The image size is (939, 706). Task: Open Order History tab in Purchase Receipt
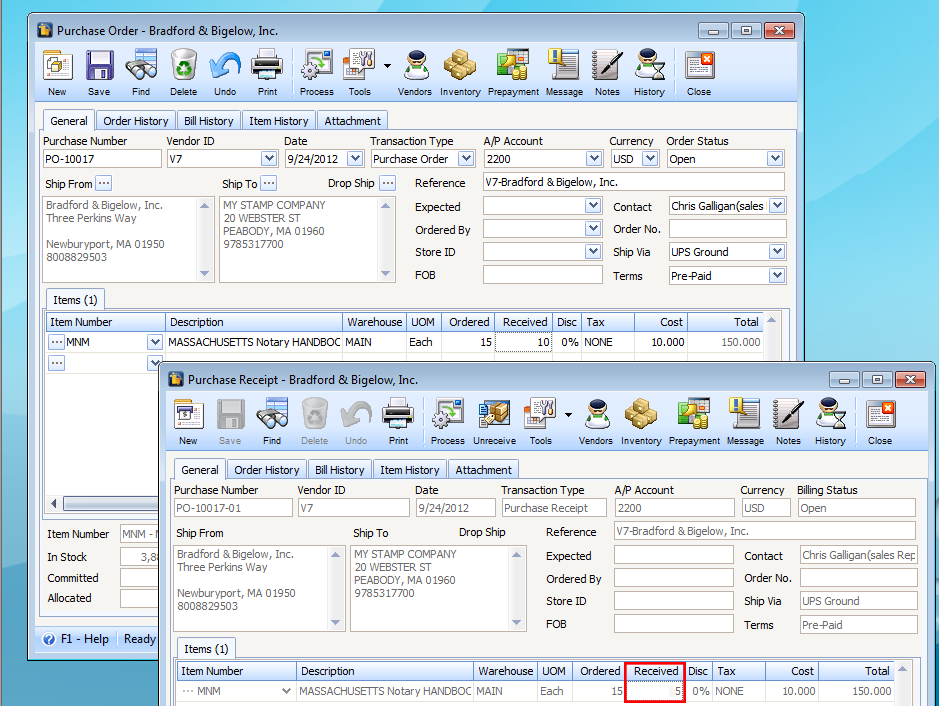(266, 470)
